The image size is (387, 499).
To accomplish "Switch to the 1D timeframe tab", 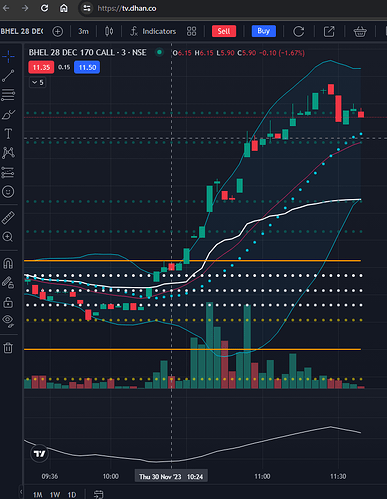I will (x=72, y=494).
